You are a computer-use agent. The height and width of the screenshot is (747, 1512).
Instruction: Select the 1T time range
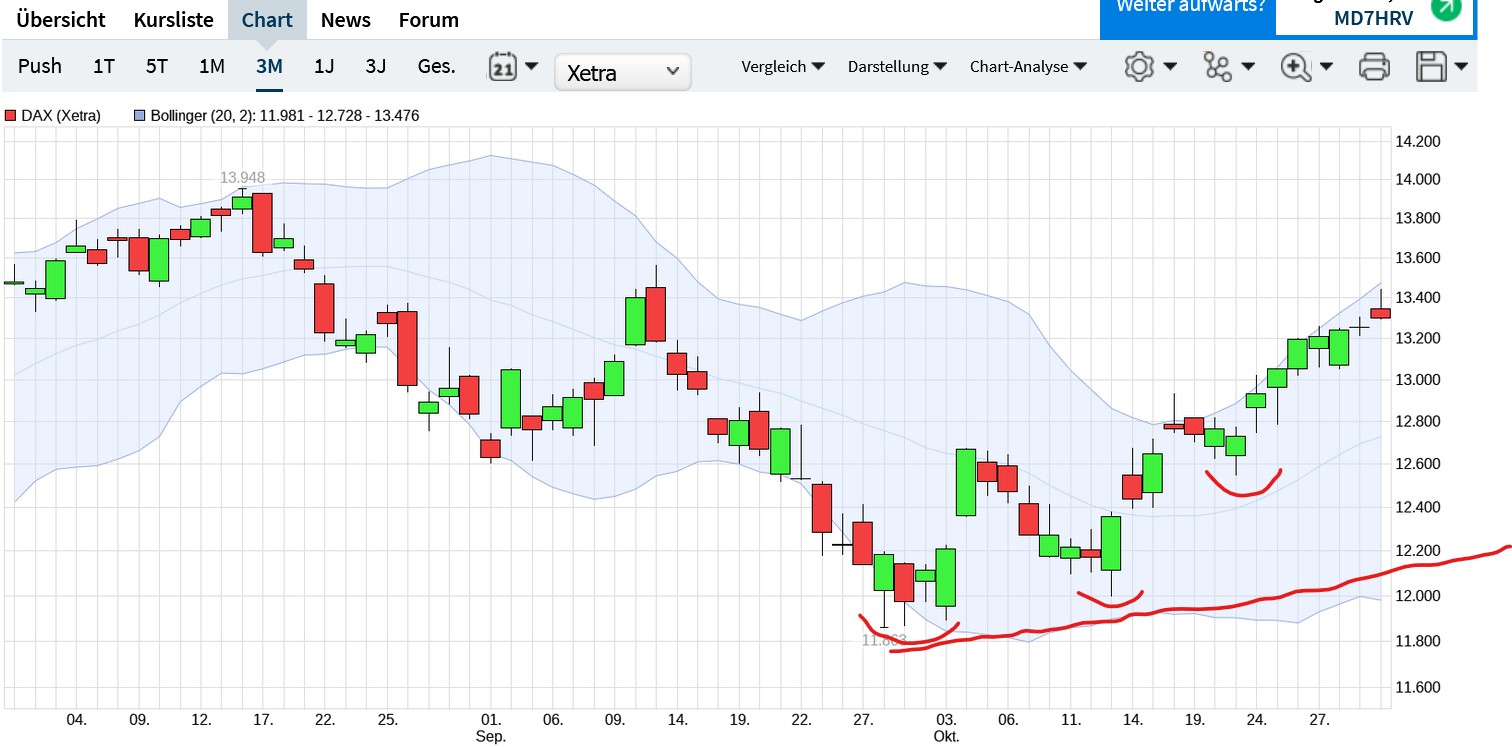pyautogui.click(x=104, y=66)
